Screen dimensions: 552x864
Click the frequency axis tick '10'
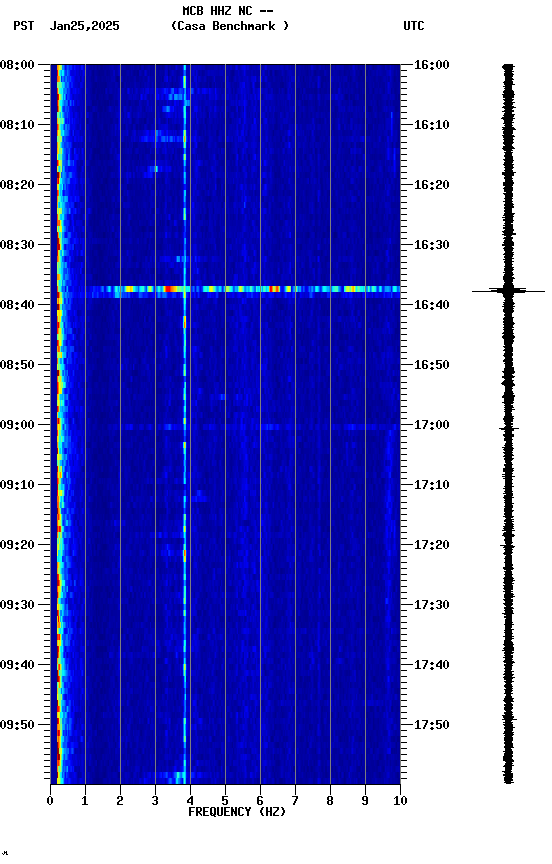(401, 801)
